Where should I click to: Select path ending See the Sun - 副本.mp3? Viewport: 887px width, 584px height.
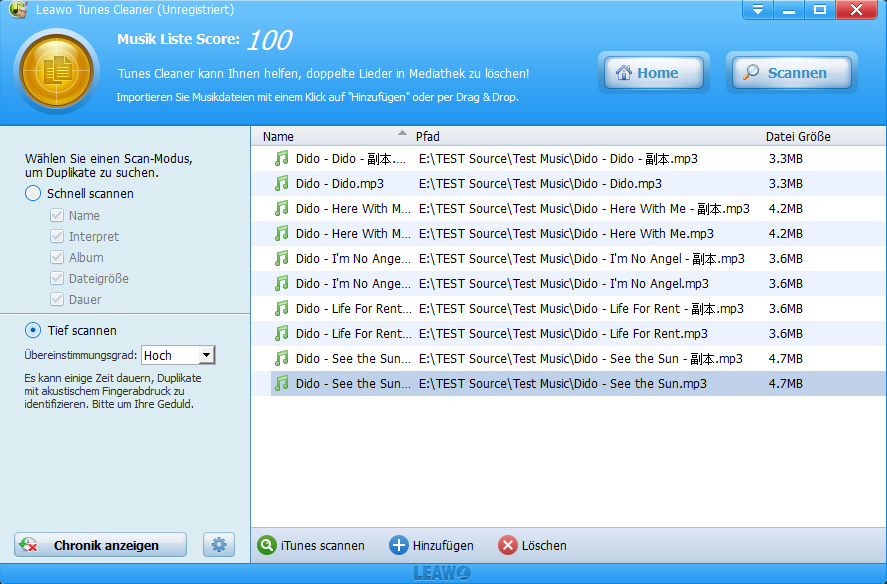point(581,358)
